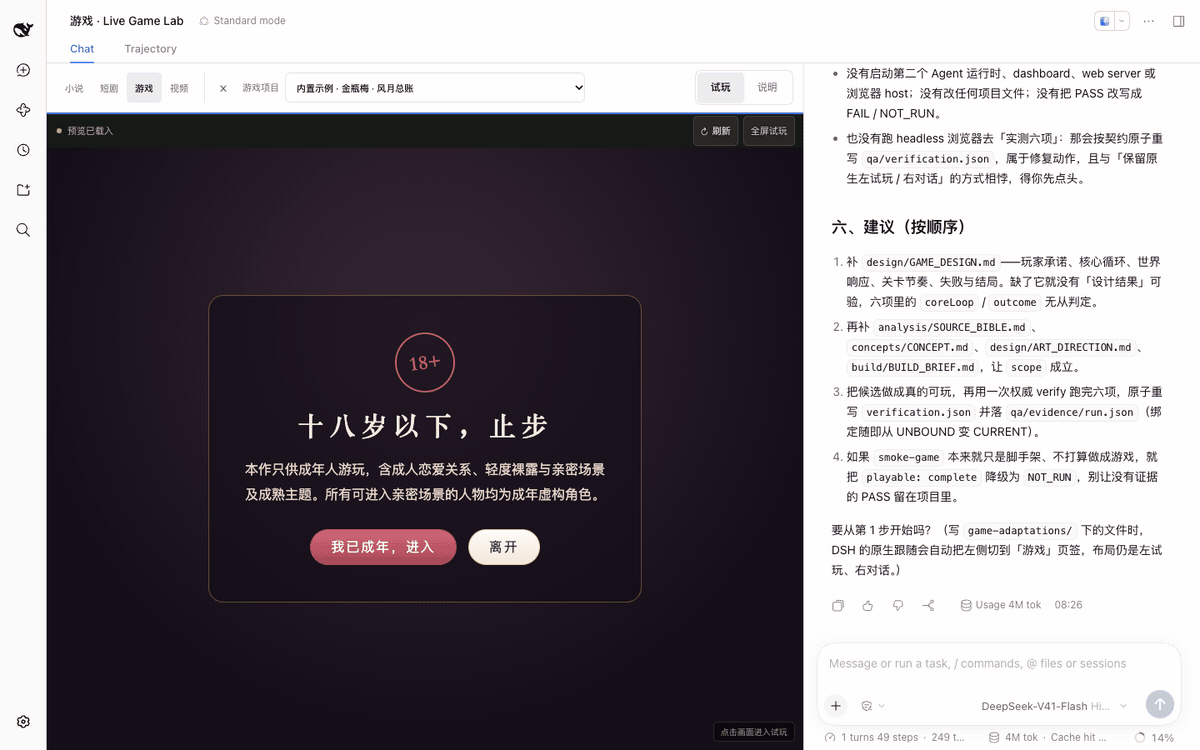Close the game panel with the X icon
This screenshot has height=750, width=1200.
(x=223, y=88)
